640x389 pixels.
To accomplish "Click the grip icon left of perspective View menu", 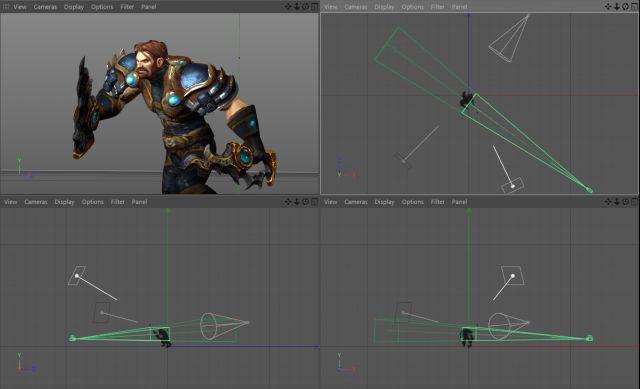I will click(6, 7).
